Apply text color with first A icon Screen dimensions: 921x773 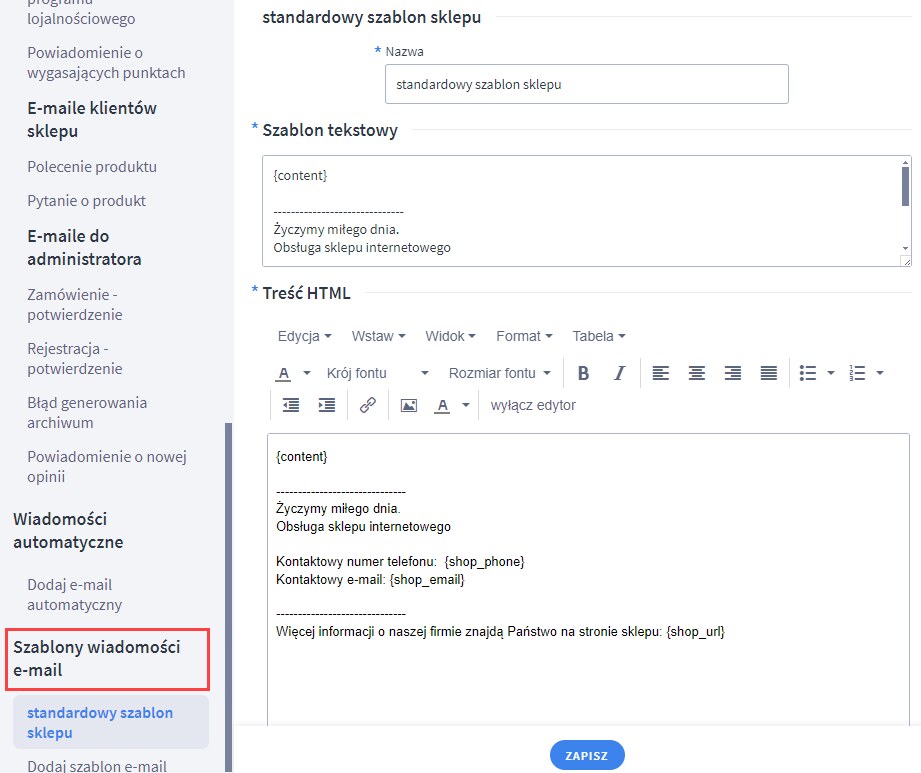click(x=284, y=373)
